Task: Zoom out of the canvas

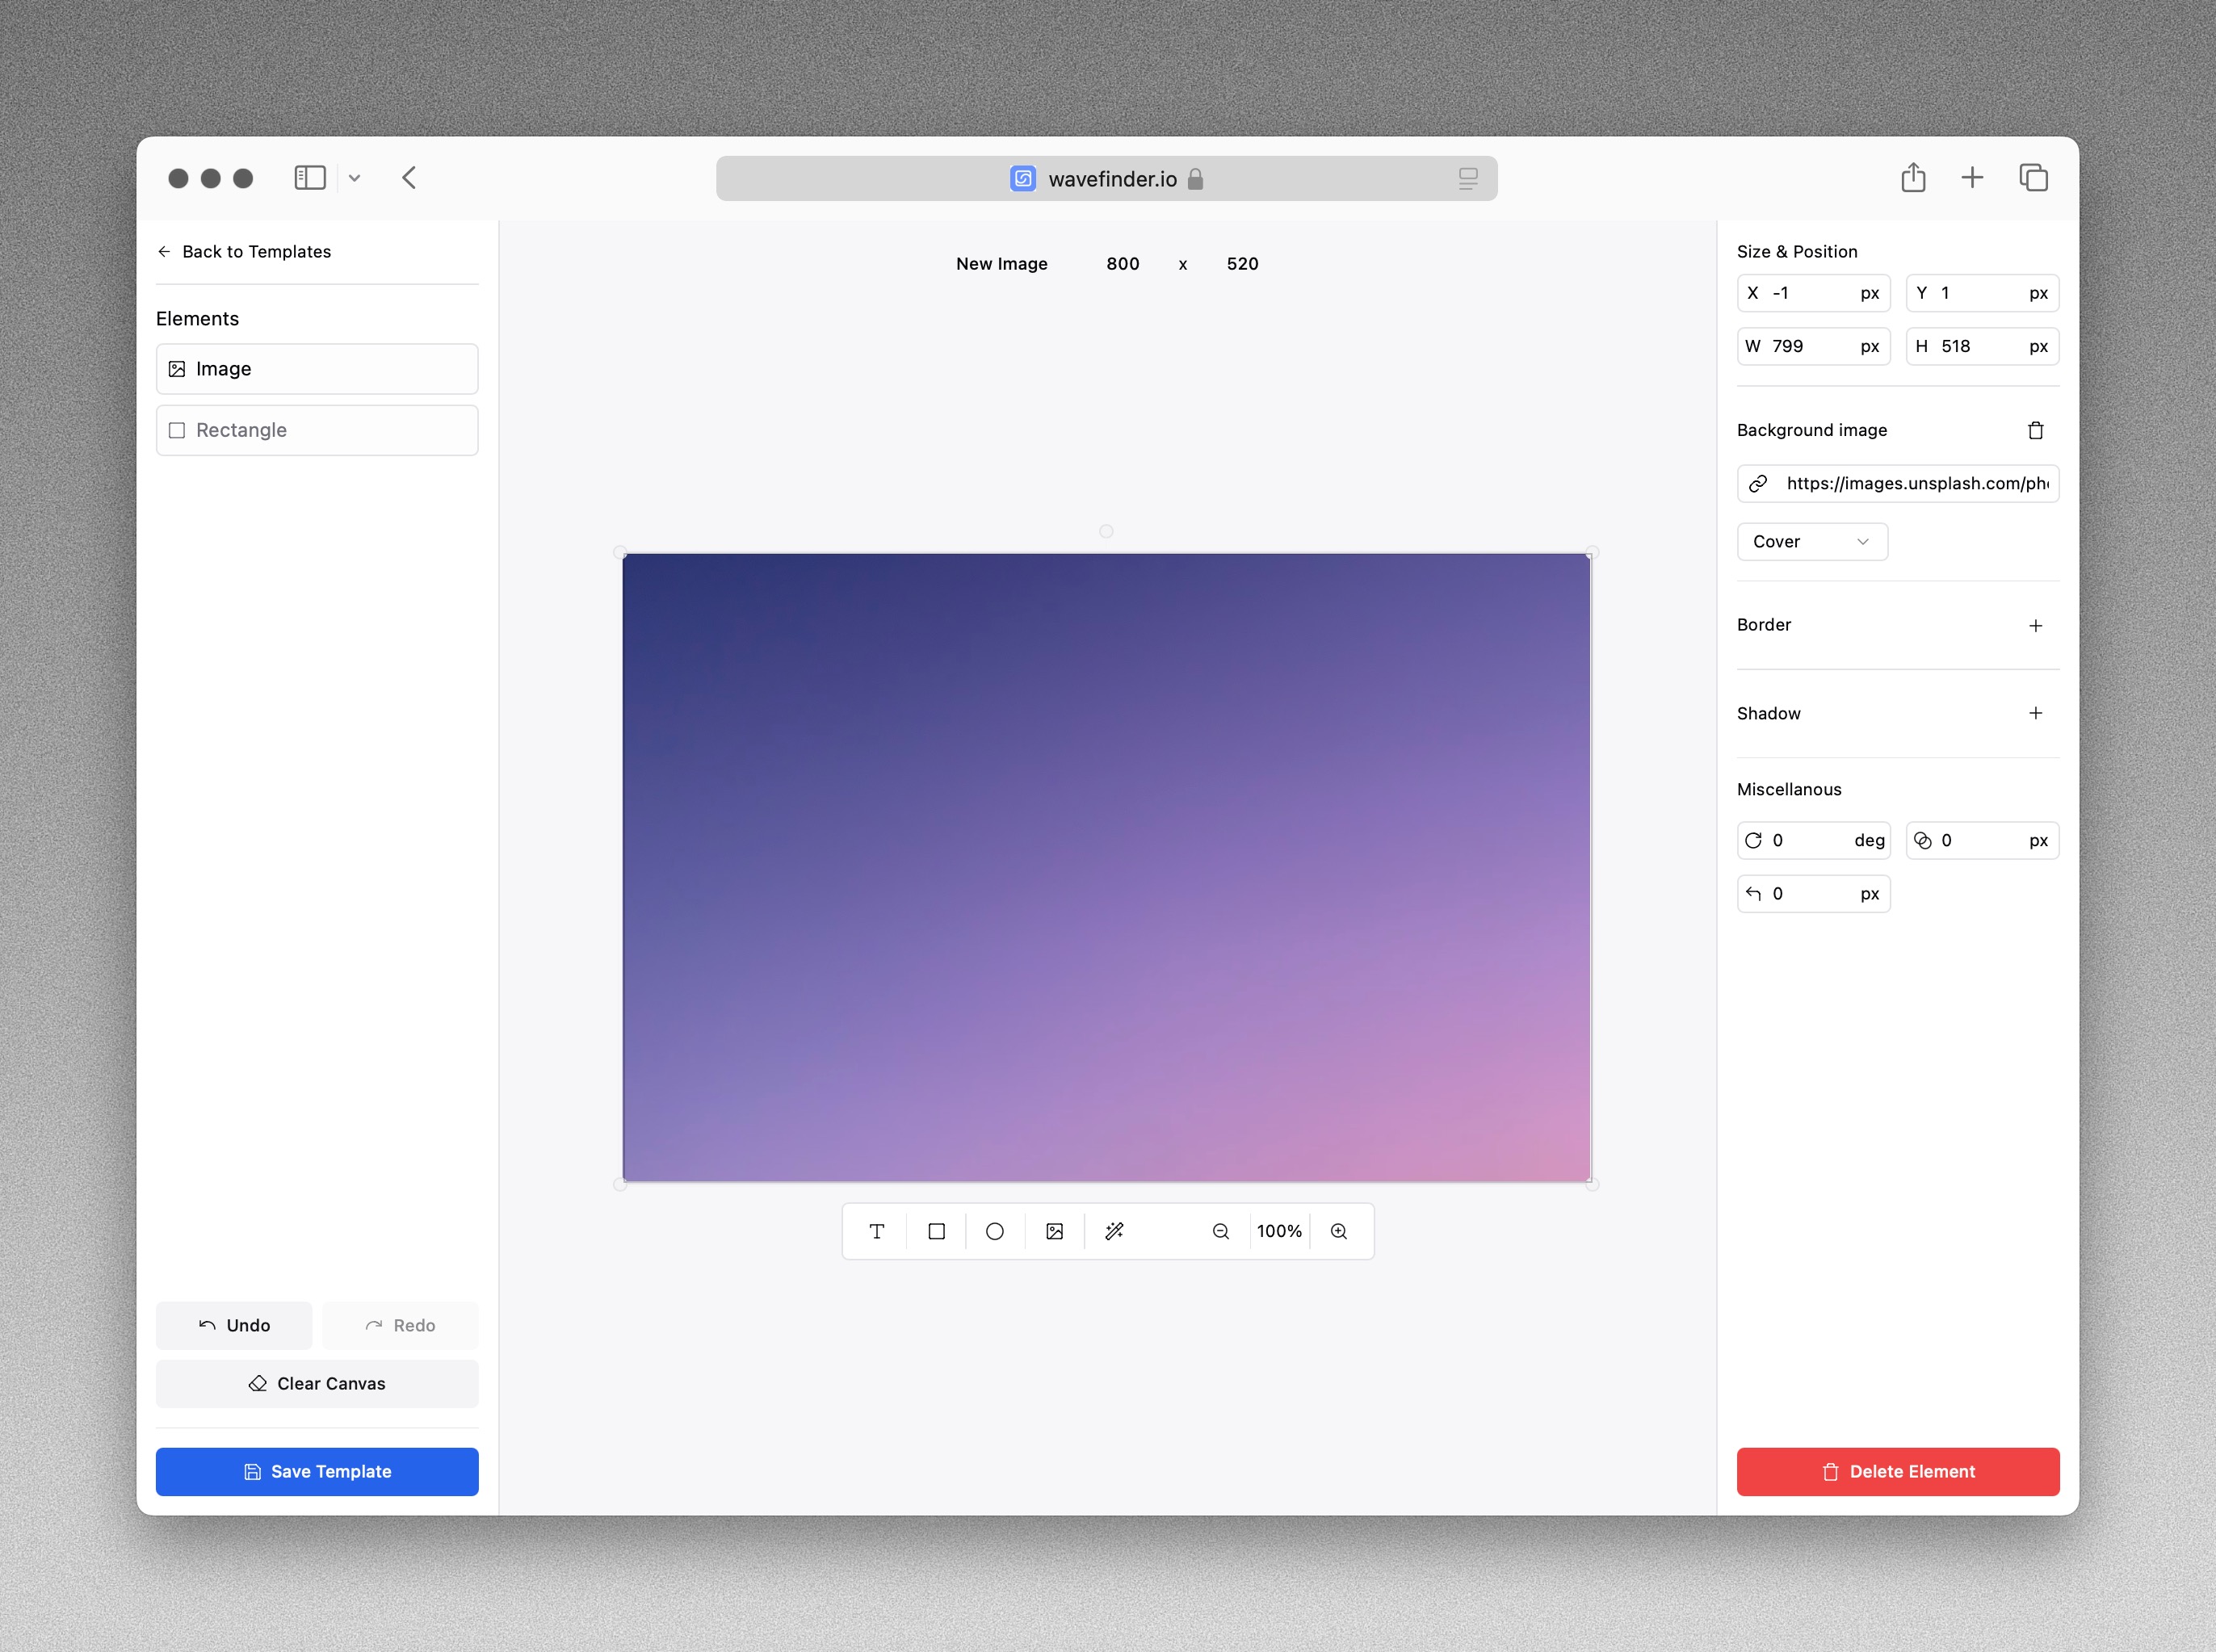Action: (1221, 1231)
